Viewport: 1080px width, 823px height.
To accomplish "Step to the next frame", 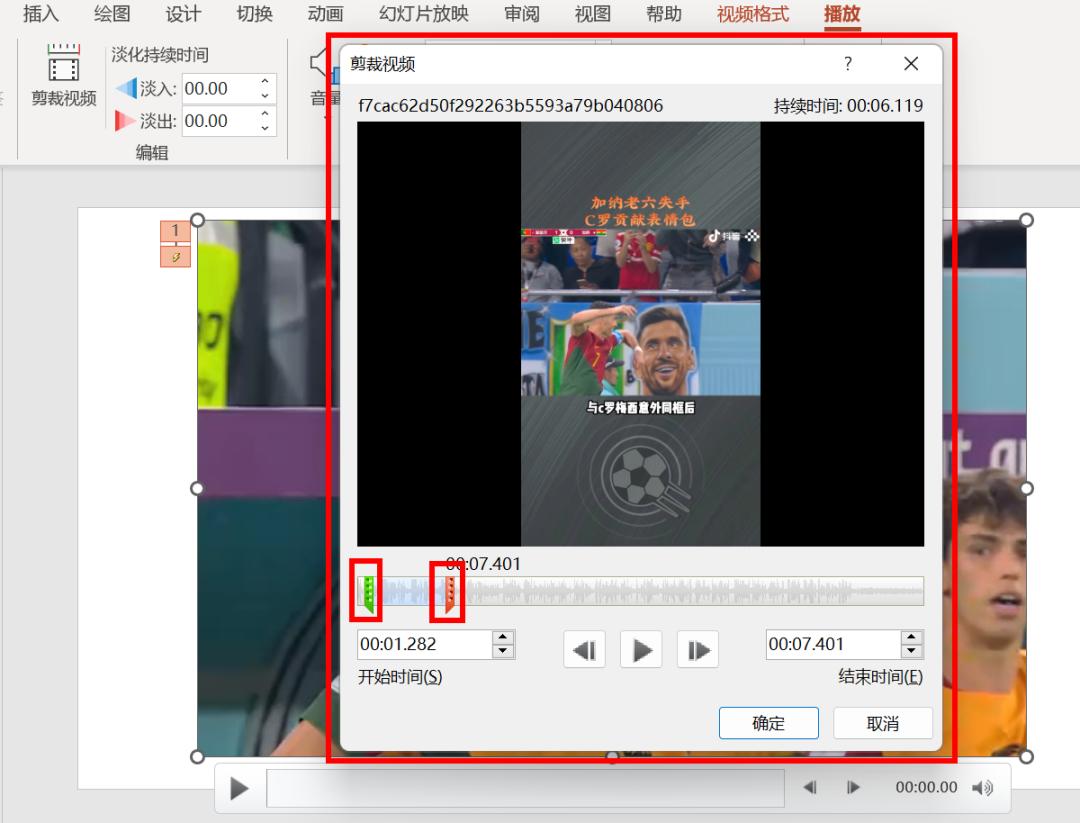I will 697,649.
